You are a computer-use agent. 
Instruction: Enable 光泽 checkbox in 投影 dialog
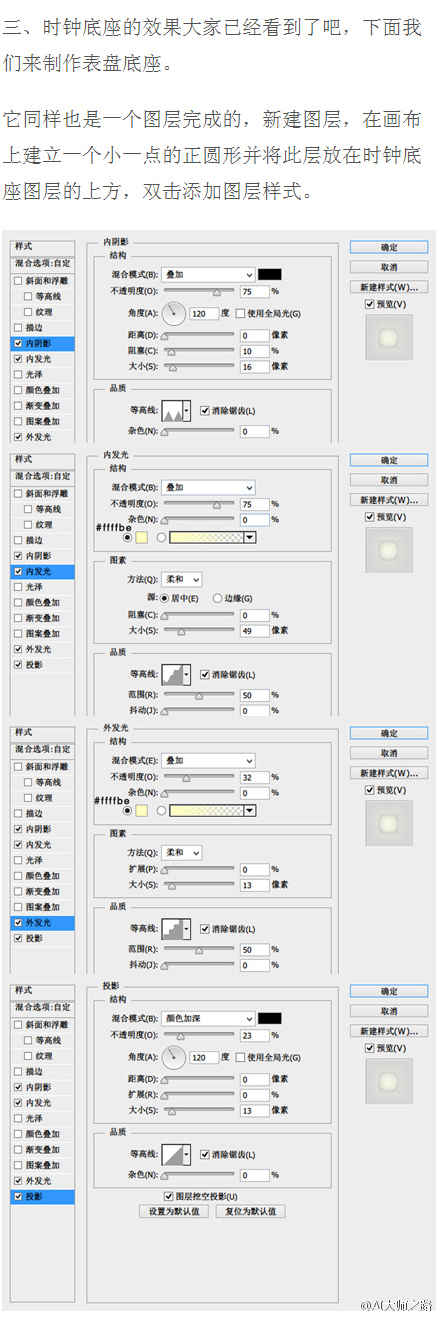click(18, 1118)
